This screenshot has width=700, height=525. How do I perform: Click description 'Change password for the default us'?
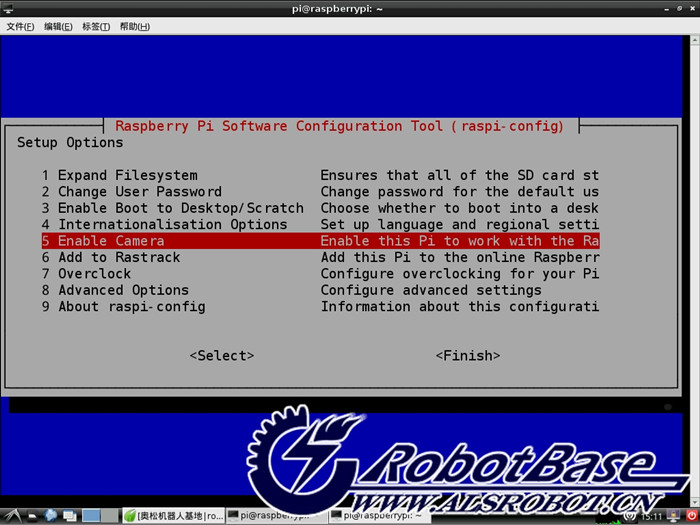pos(459,192)
